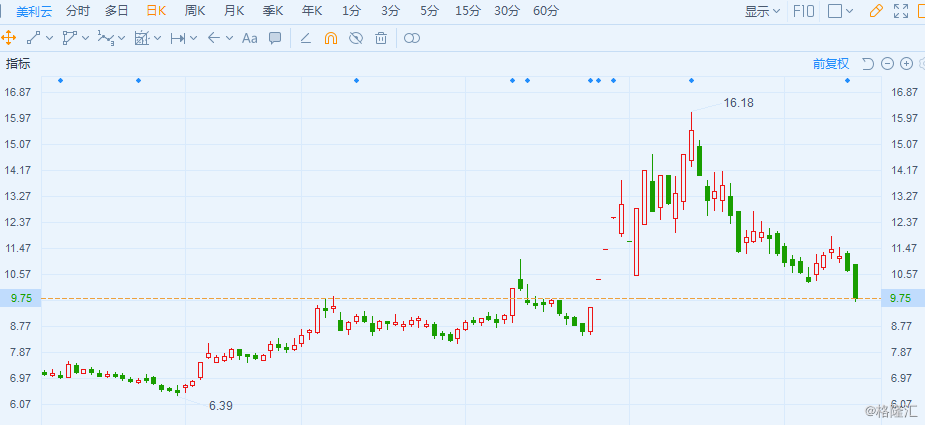Click the trash icon to delete drawings

coord(381,38)
